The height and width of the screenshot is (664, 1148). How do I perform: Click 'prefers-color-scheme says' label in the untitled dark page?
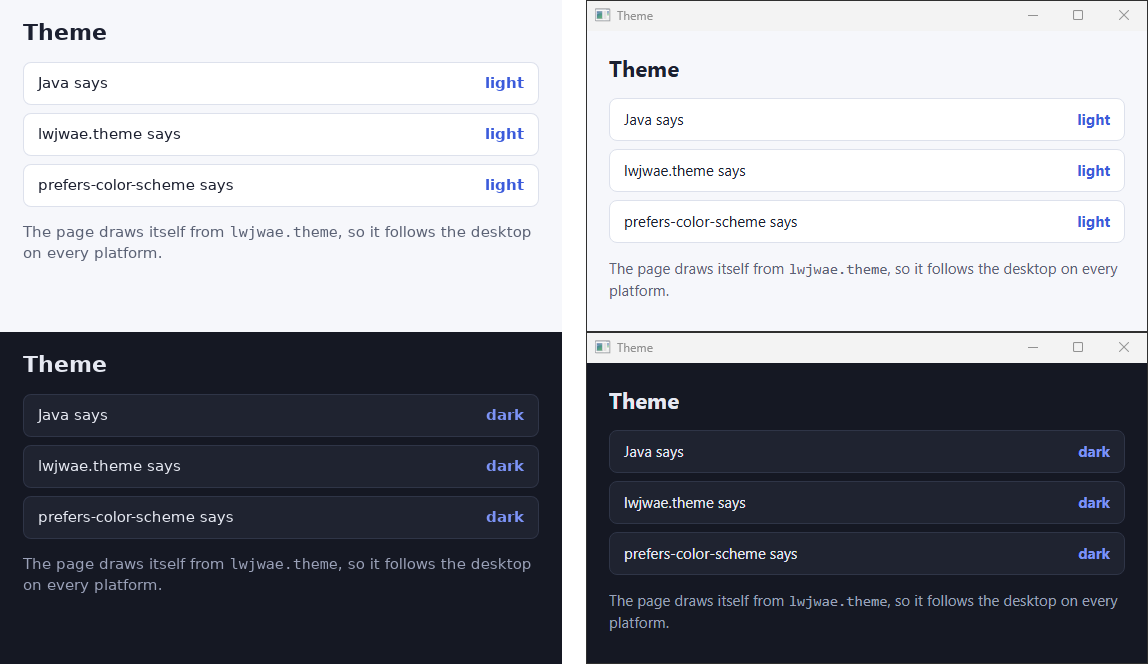pos(135,517)
